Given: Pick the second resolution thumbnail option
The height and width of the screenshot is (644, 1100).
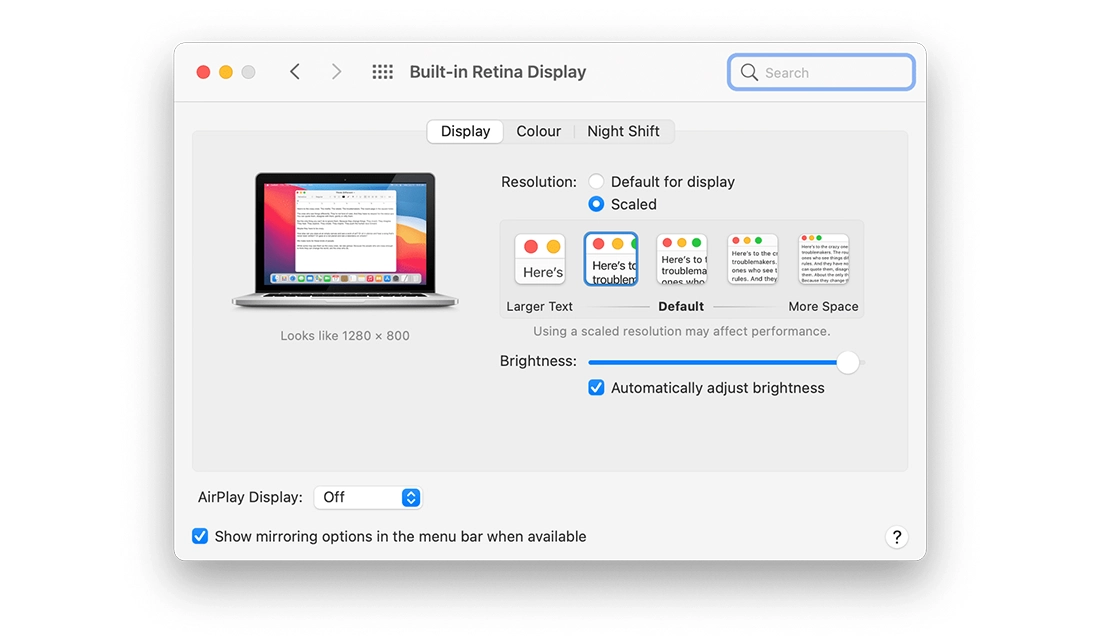Looking at the screenshot, I should click(611, 260).
